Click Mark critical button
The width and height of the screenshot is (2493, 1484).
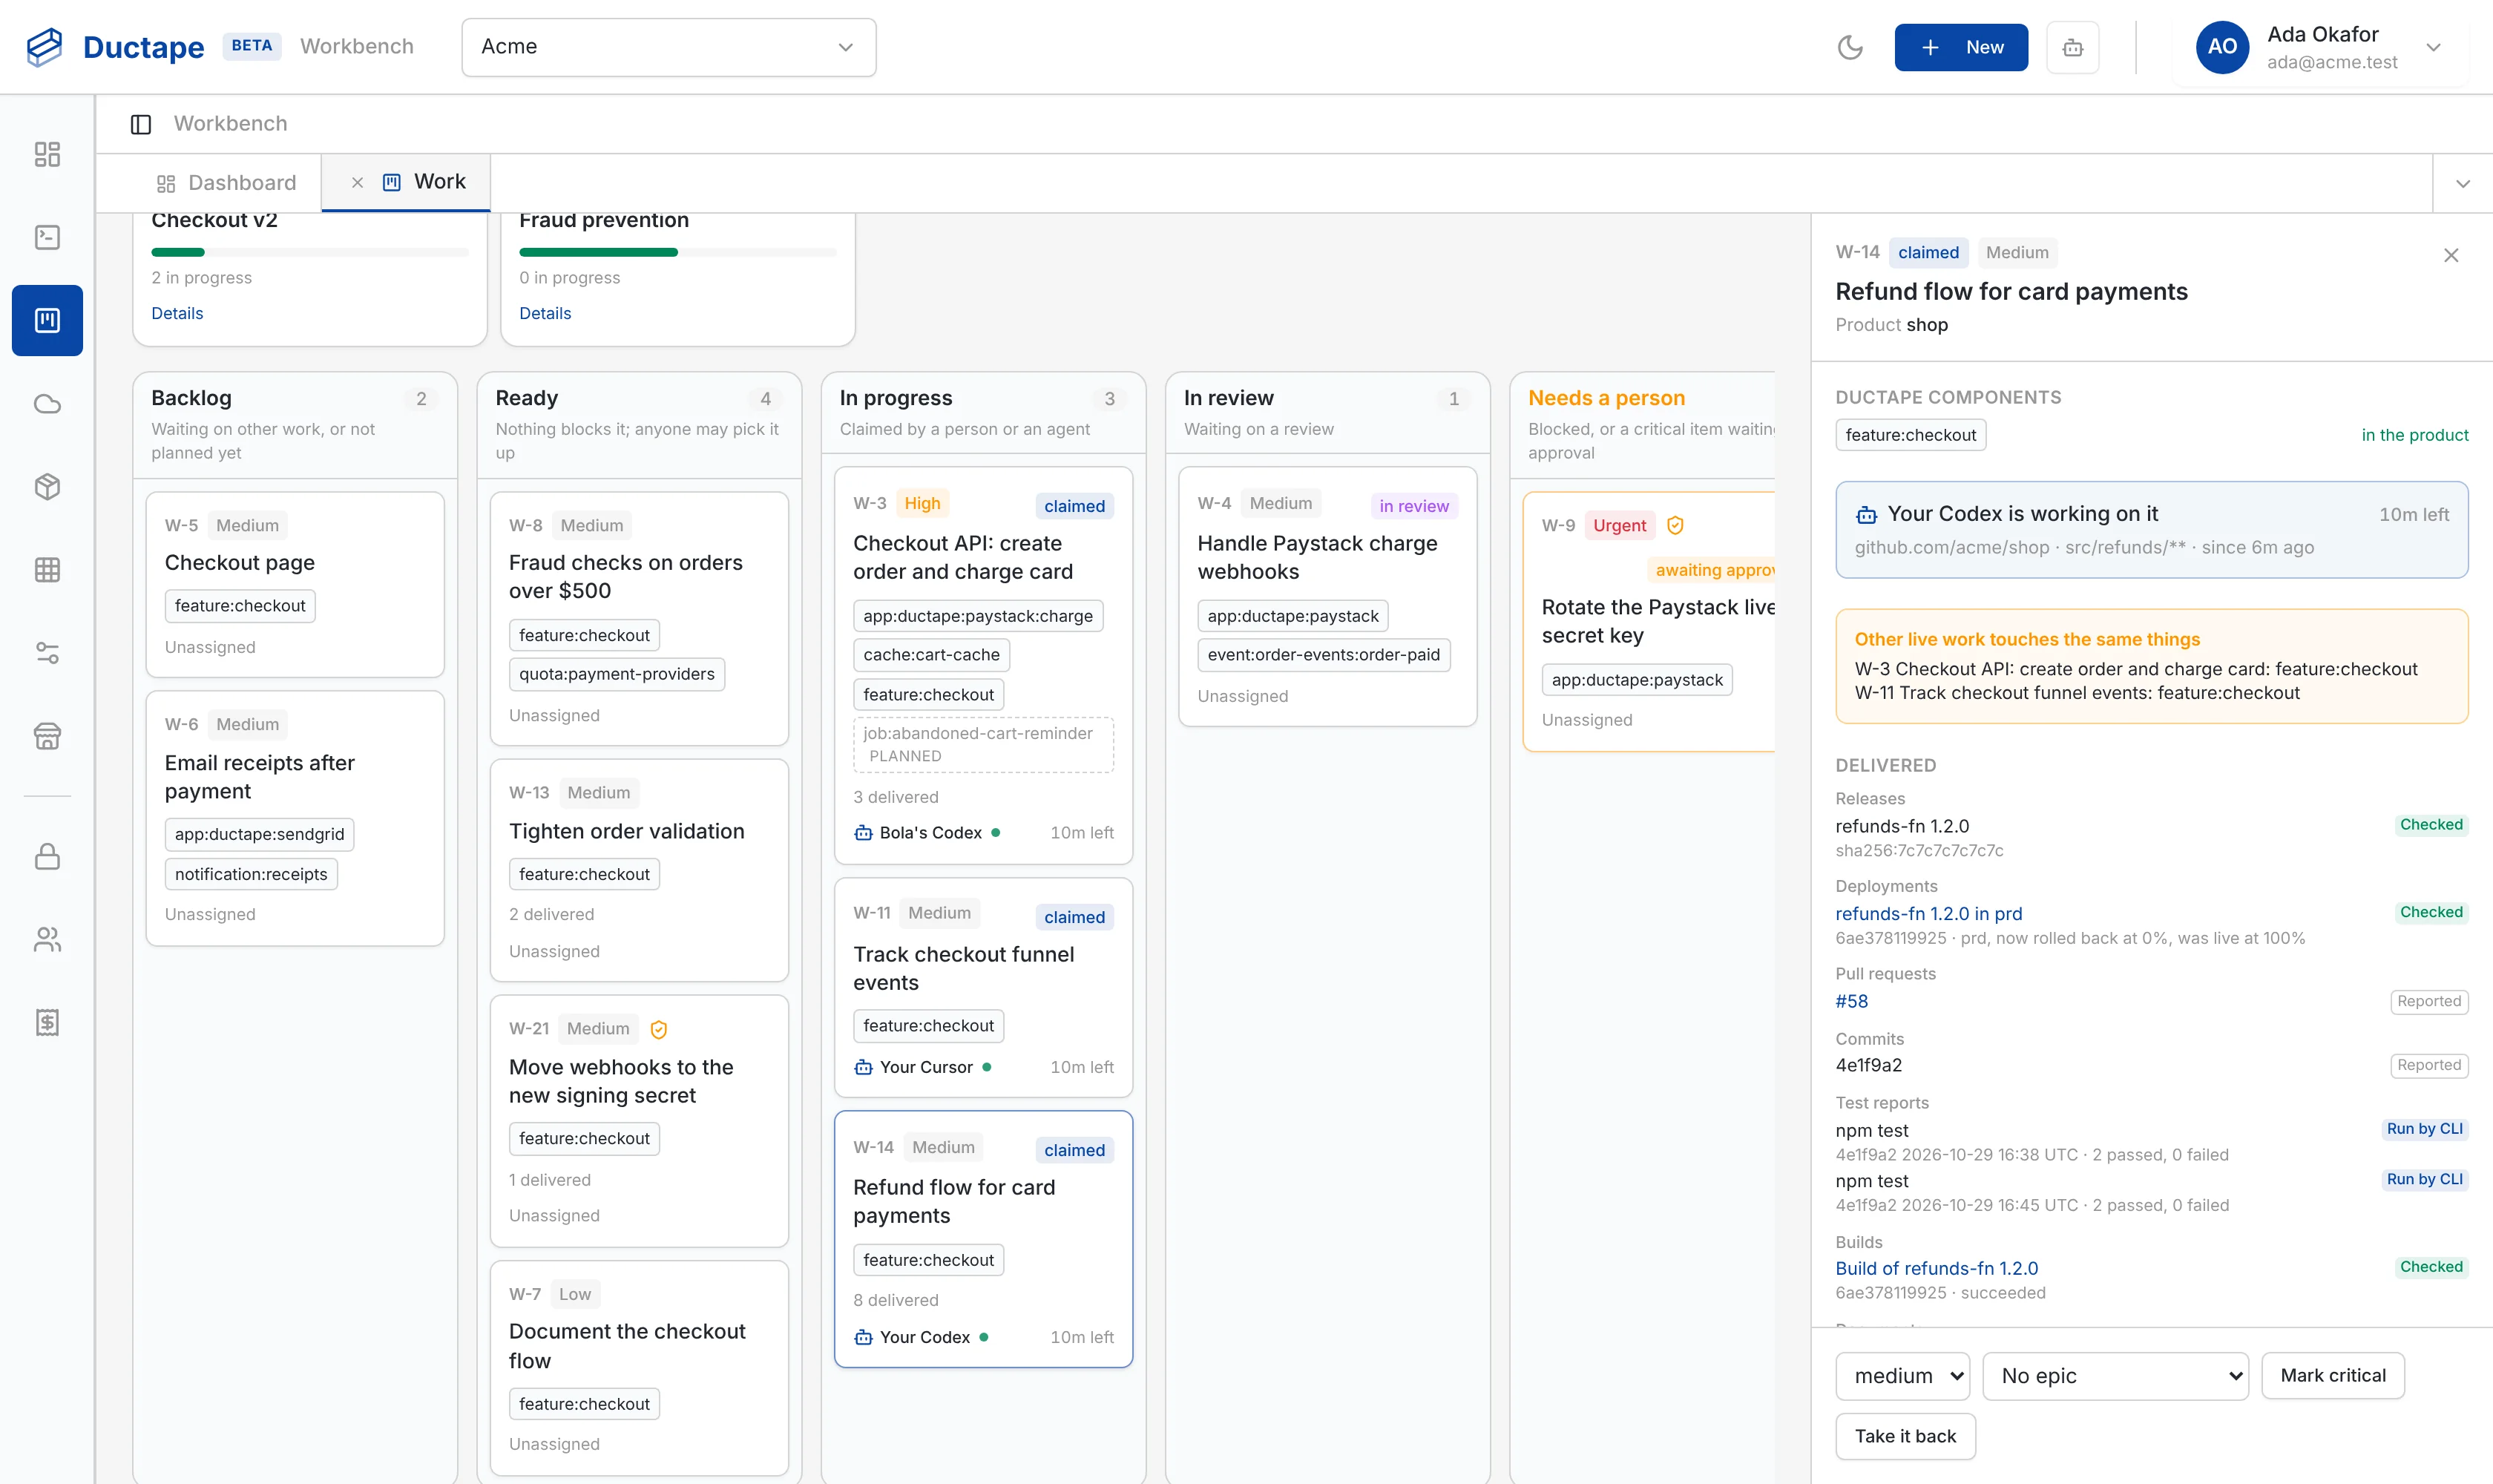(2333, 1376)
